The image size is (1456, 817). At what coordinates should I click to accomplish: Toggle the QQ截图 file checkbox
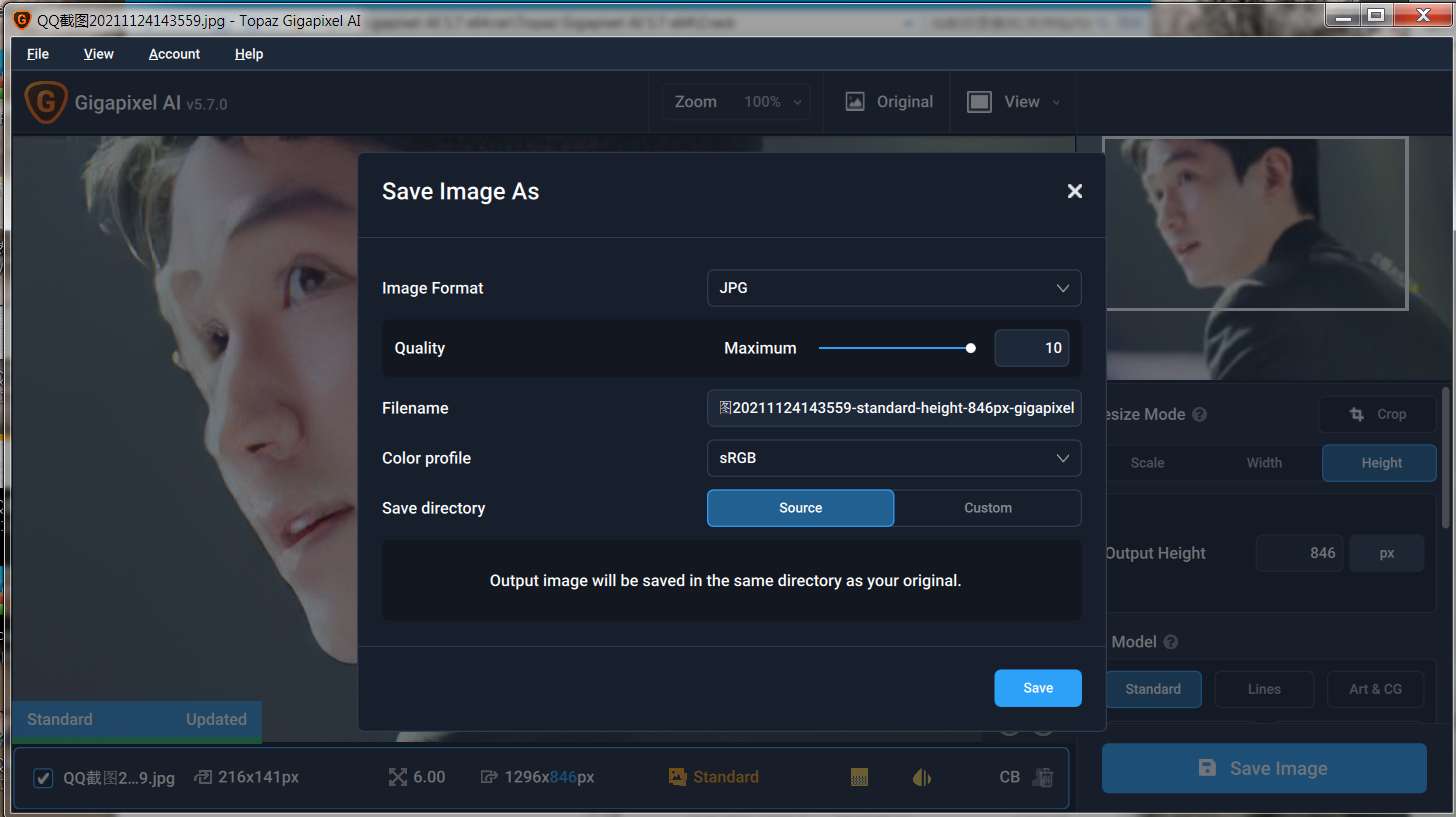pos(43,777)
